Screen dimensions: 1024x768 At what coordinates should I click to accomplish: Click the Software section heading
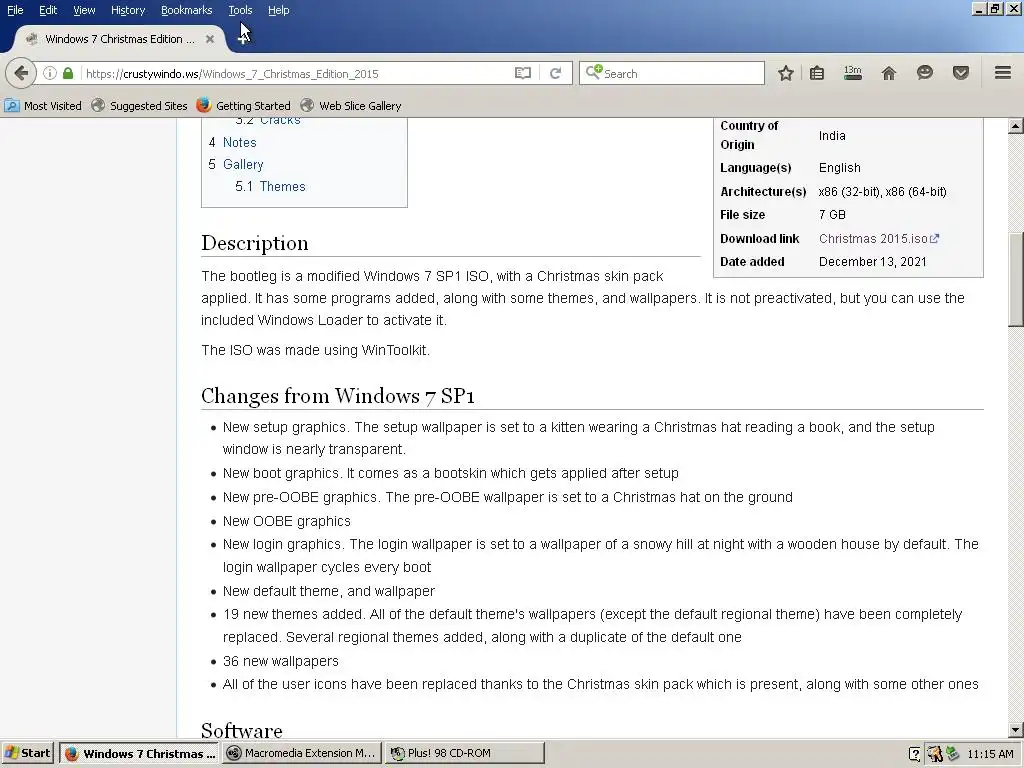[x=242, y=730]
